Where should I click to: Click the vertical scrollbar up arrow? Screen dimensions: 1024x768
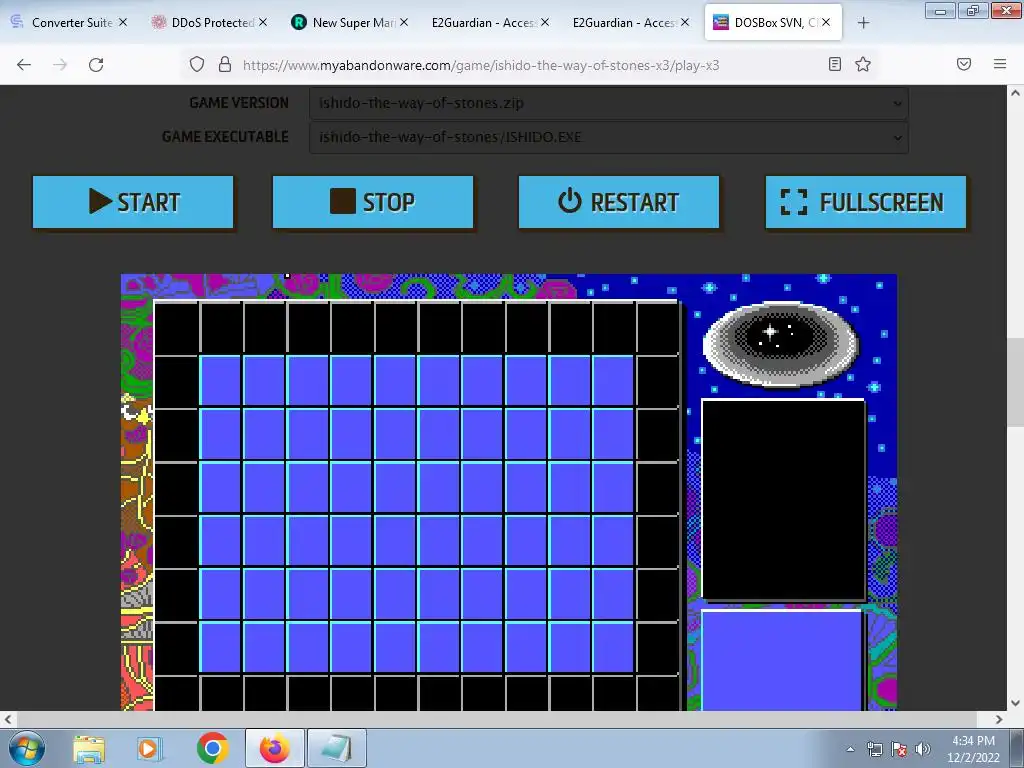1016,92
